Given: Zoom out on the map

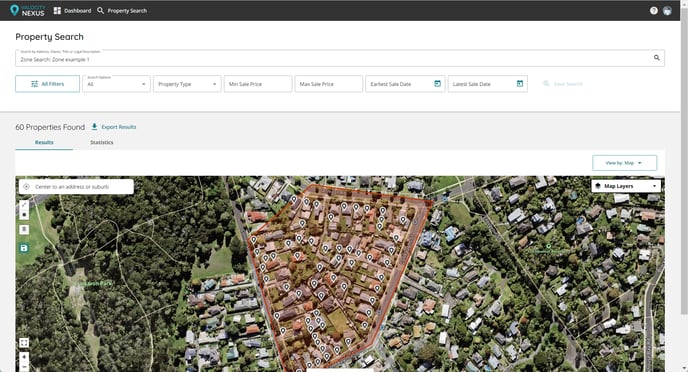Looking at the screenshot, I should [24, 366].
